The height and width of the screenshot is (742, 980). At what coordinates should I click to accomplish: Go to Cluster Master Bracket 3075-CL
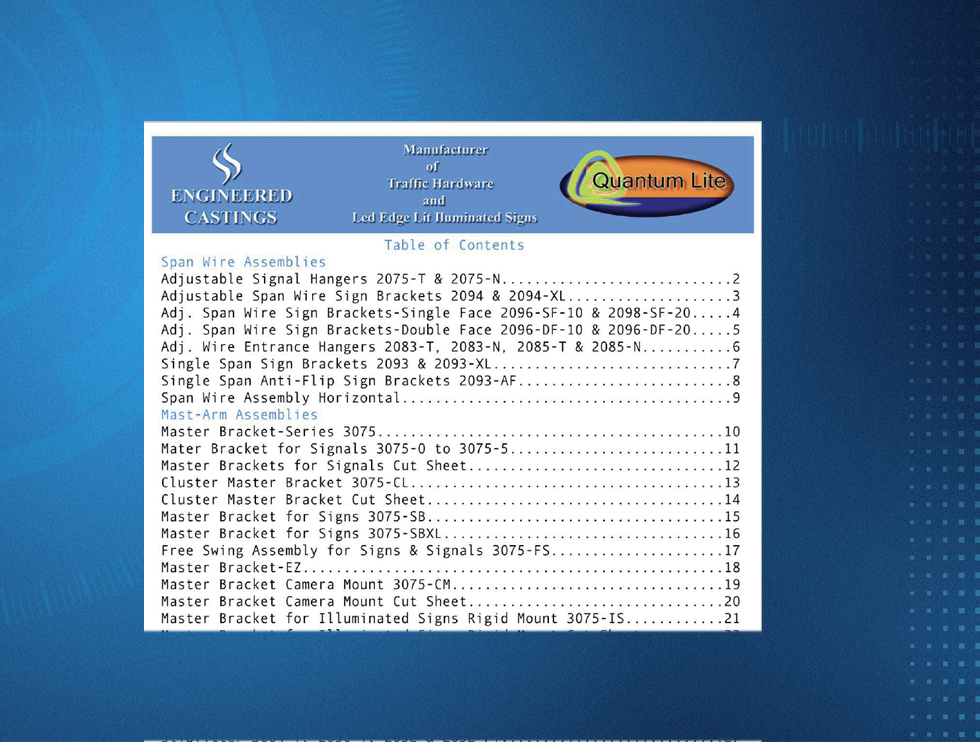tap(451, 483)
